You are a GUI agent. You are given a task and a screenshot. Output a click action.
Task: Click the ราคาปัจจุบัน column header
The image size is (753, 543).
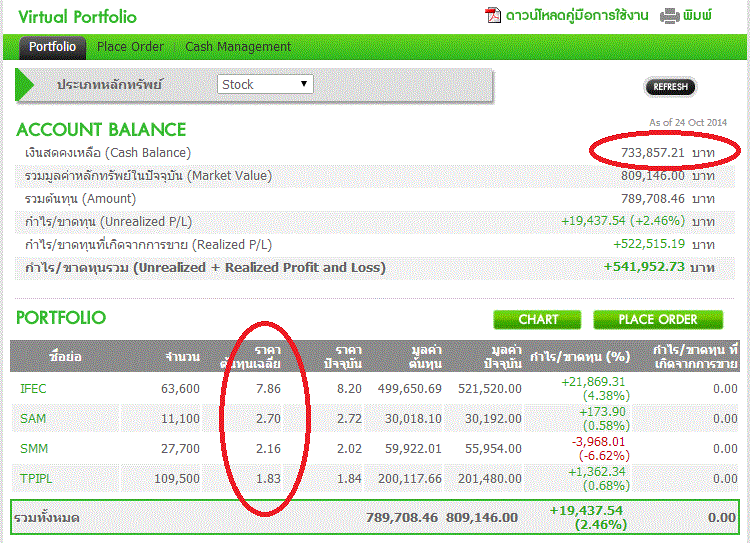pos(342,357)
